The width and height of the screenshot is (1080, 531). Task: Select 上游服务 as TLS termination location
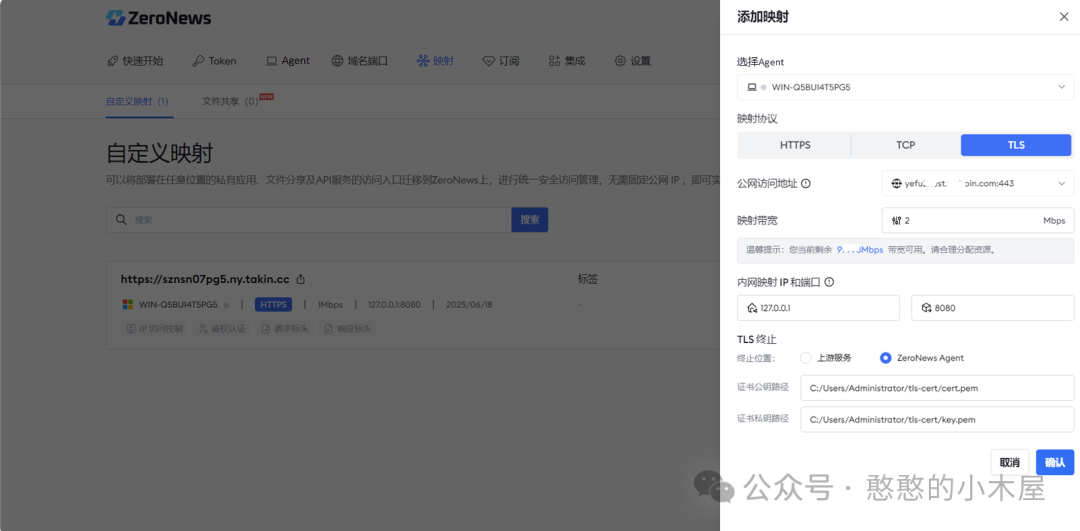[x=806, y=358]
